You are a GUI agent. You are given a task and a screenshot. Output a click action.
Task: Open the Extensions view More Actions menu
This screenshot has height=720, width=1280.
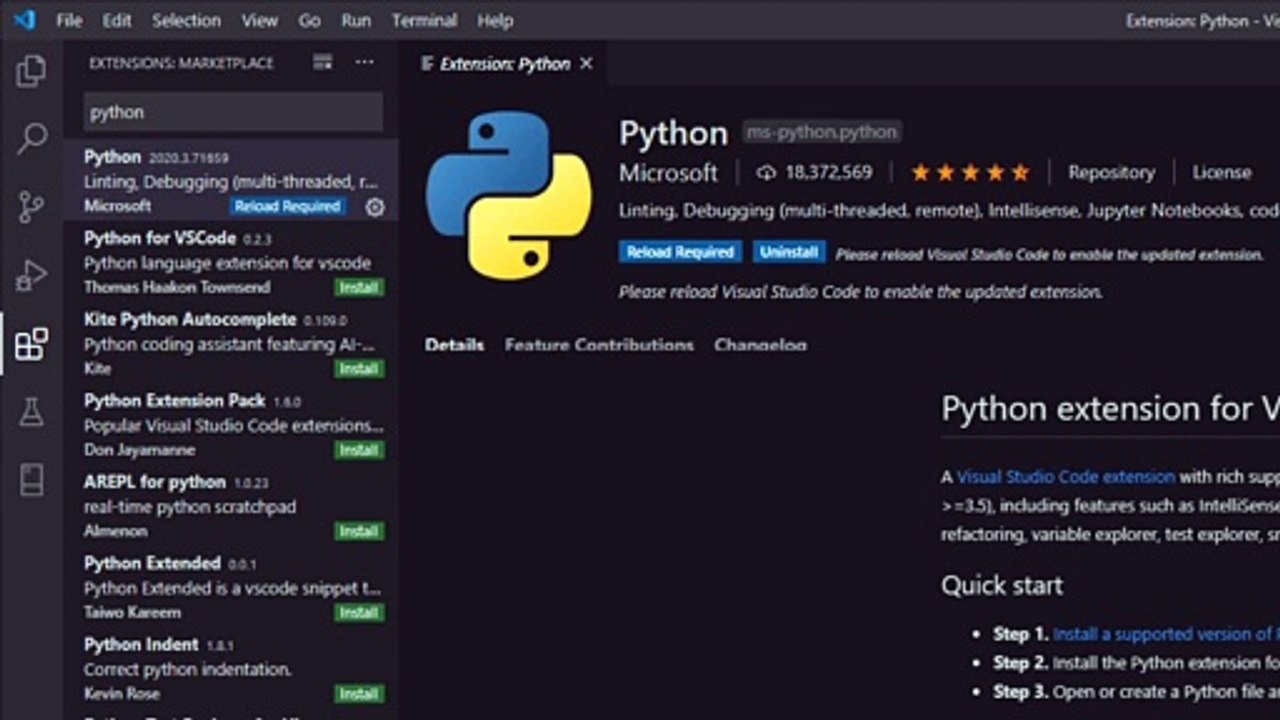click(x=364, y=62)
